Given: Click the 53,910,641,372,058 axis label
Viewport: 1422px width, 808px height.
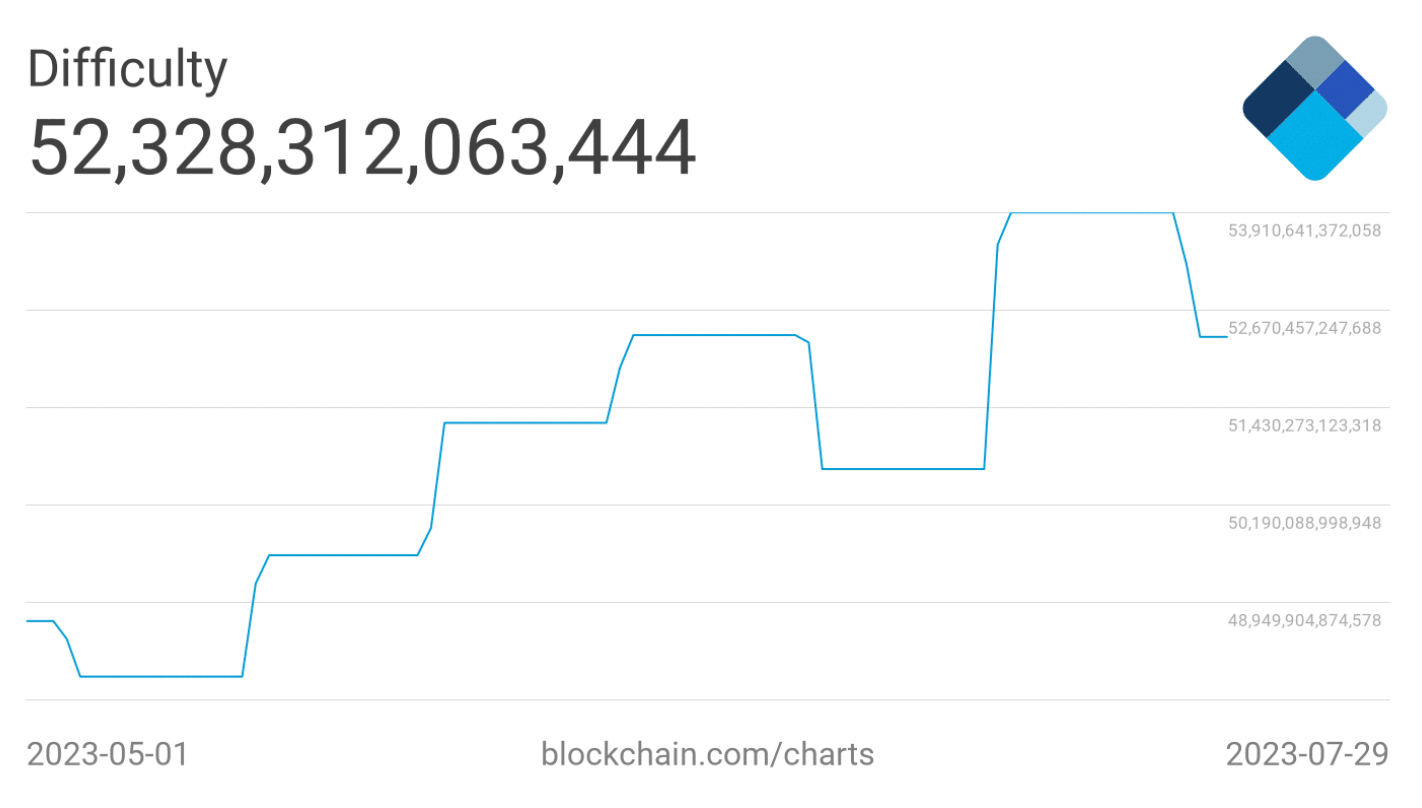Looking at the screenshot, I should pyautogui.click(x=1304, y=231).
